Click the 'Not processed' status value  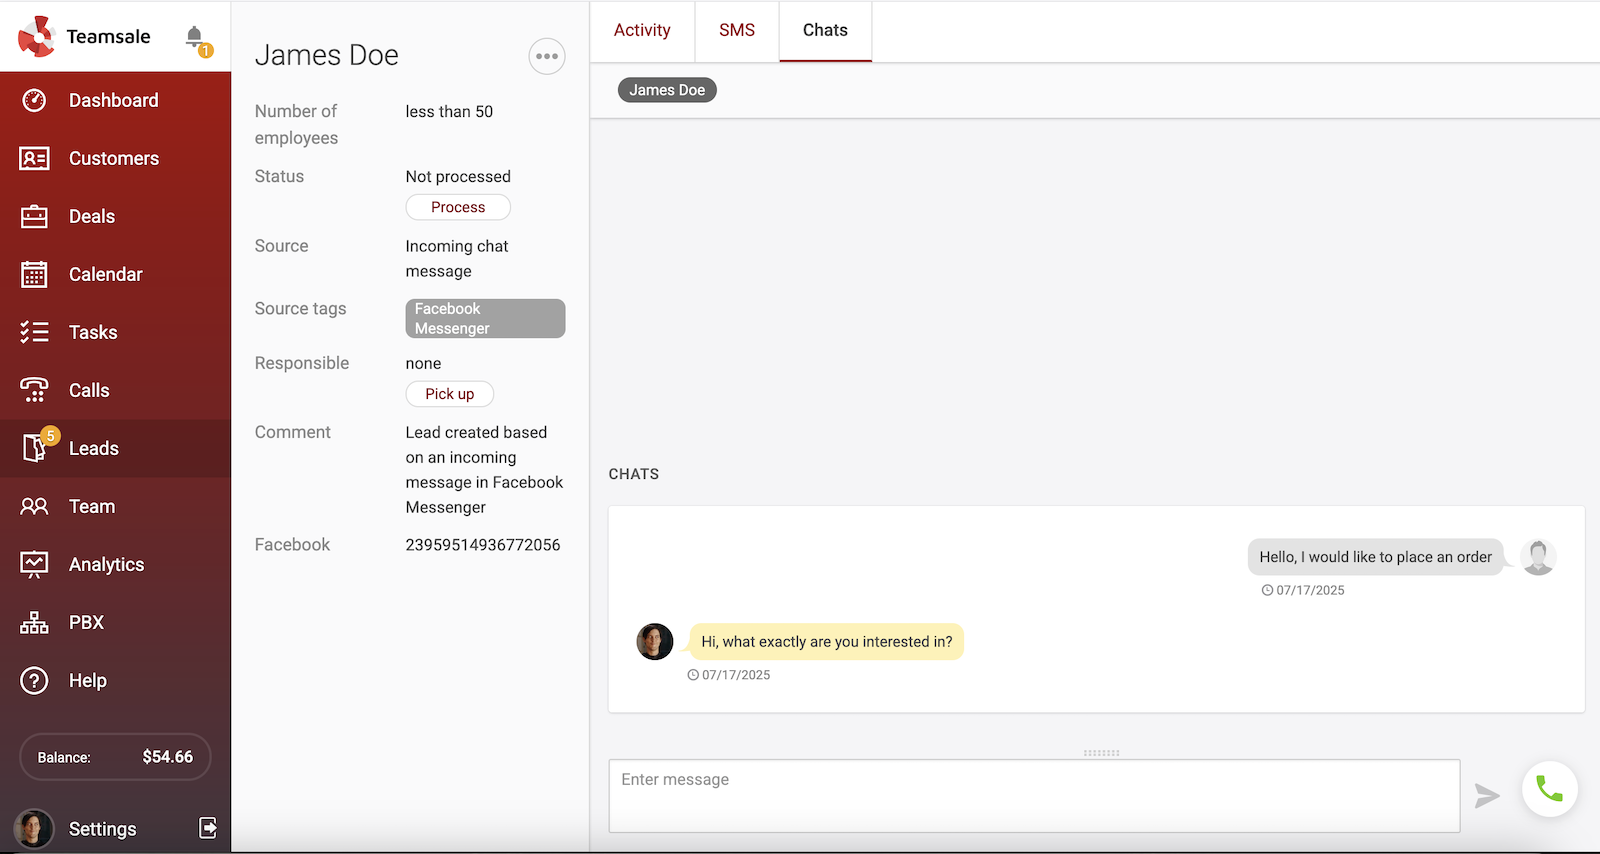458,177
